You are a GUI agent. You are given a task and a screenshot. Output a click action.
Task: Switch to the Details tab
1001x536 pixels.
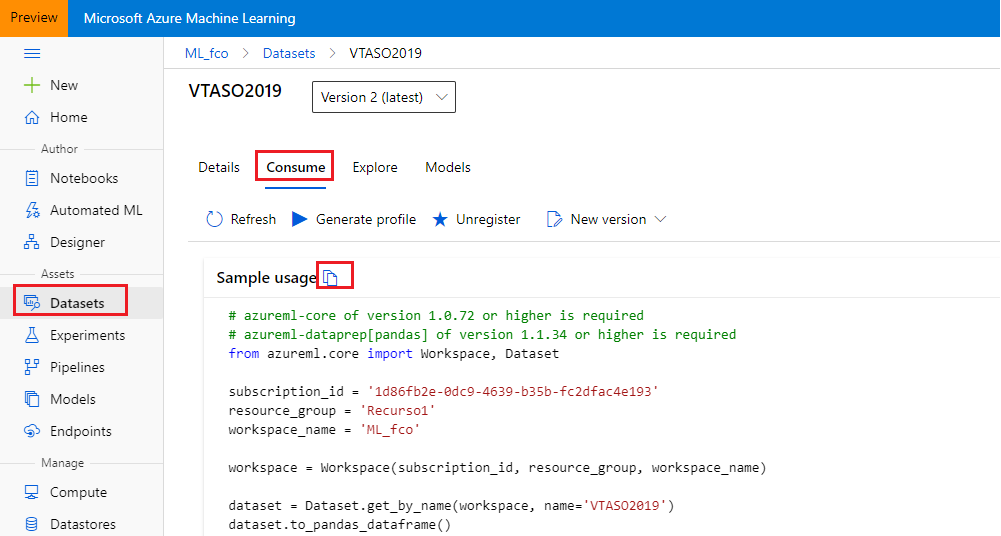coord(219,167)
